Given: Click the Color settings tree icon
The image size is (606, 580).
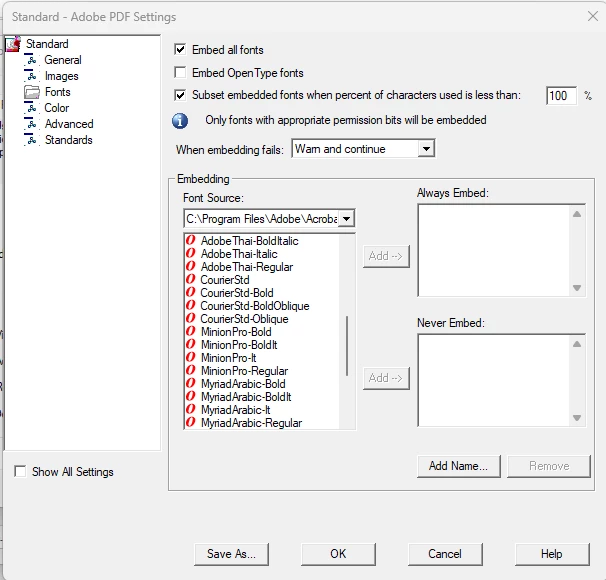Looking at the screenshot, I should [x=32, y=108].
